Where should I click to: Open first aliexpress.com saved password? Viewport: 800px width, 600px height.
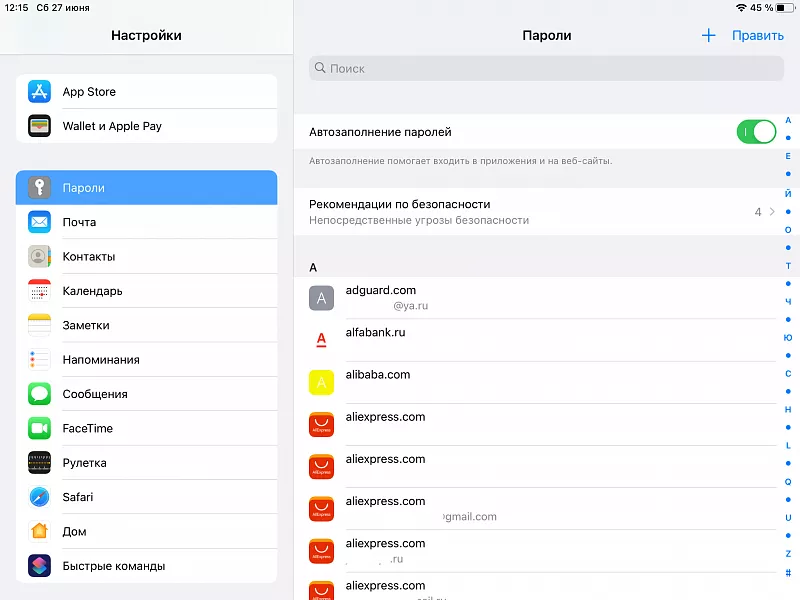coord(540,424)
